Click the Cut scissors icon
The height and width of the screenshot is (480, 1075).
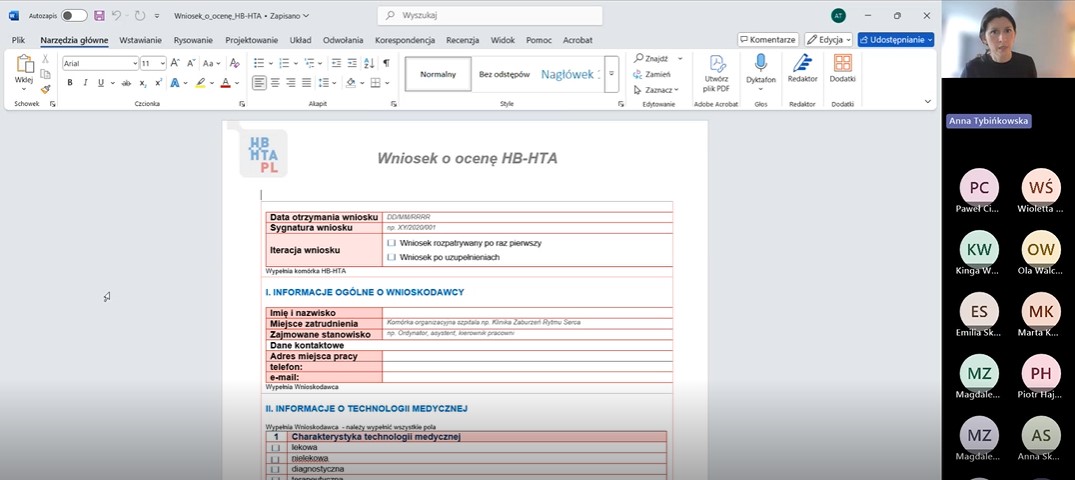click(45, 59)
